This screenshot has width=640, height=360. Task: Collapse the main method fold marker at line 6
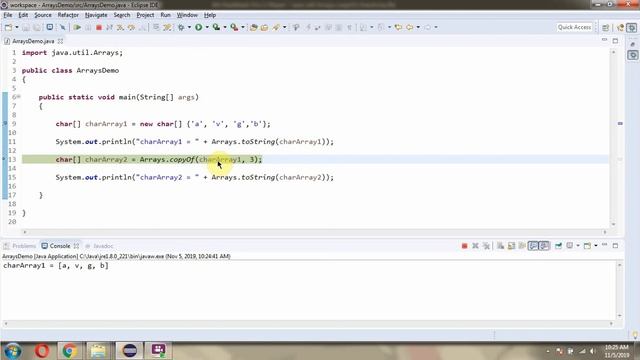pos(19,97)
